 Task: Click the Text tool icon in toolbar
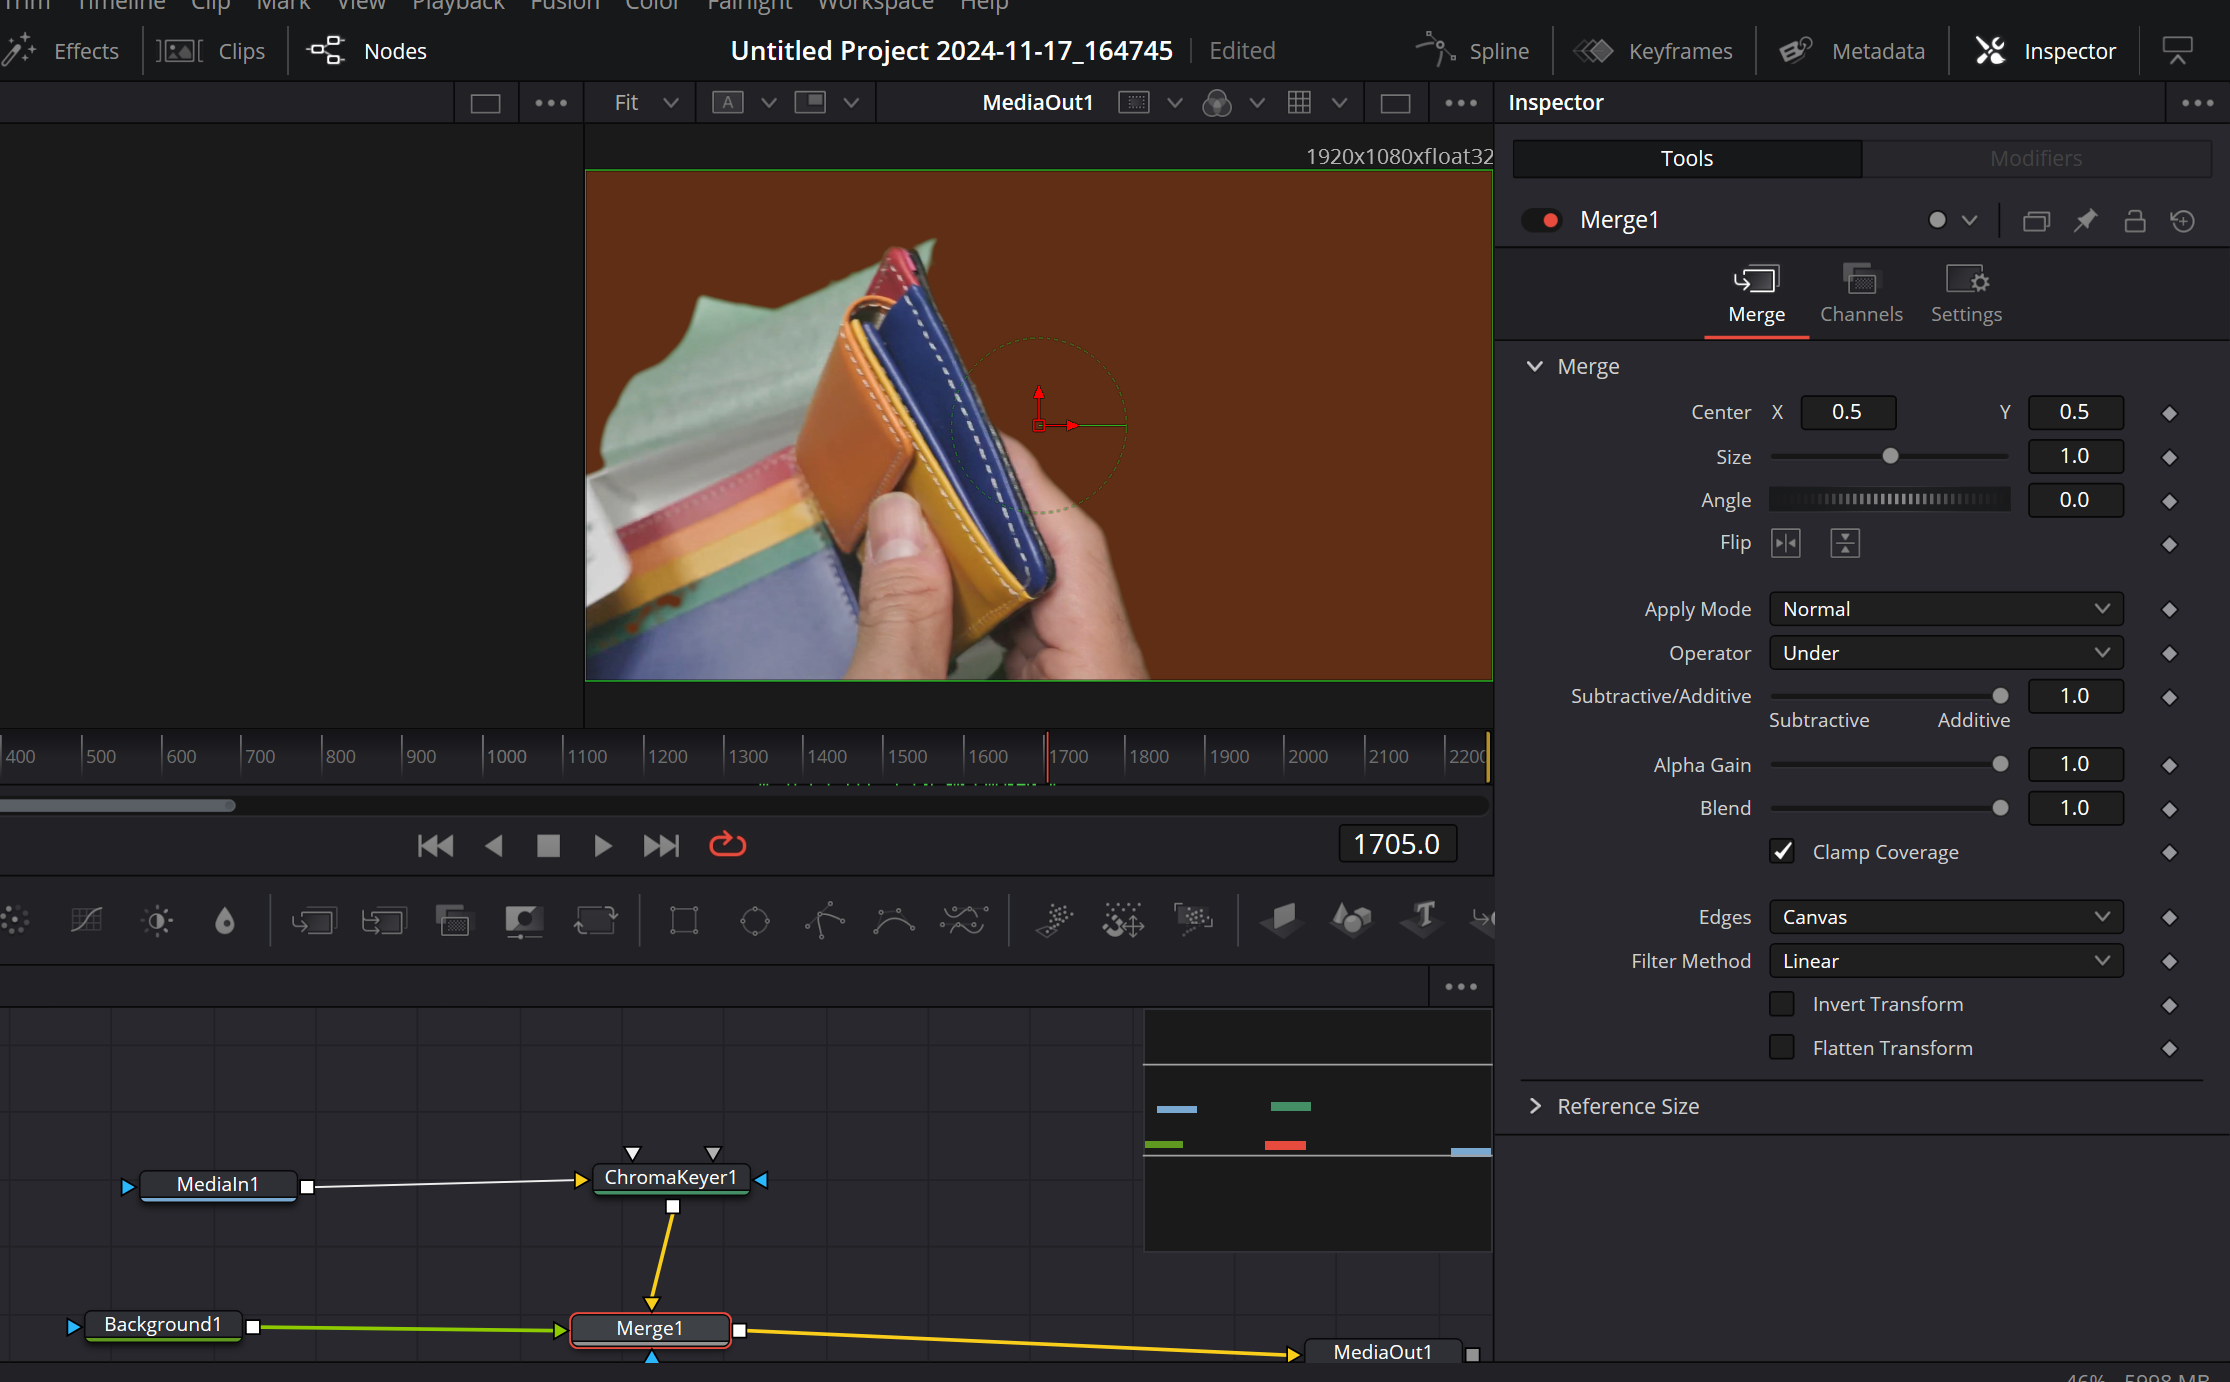[x=1423, y=918]
